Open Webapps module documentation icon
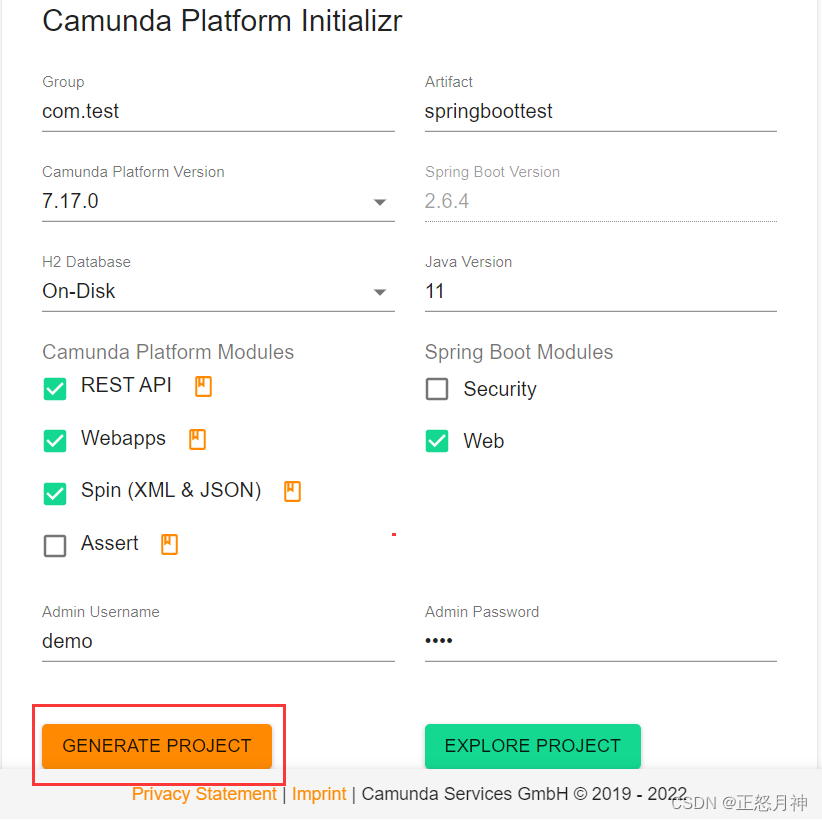Image resolution: width=822 pixels, height=821 pixels. click(197, 438)
